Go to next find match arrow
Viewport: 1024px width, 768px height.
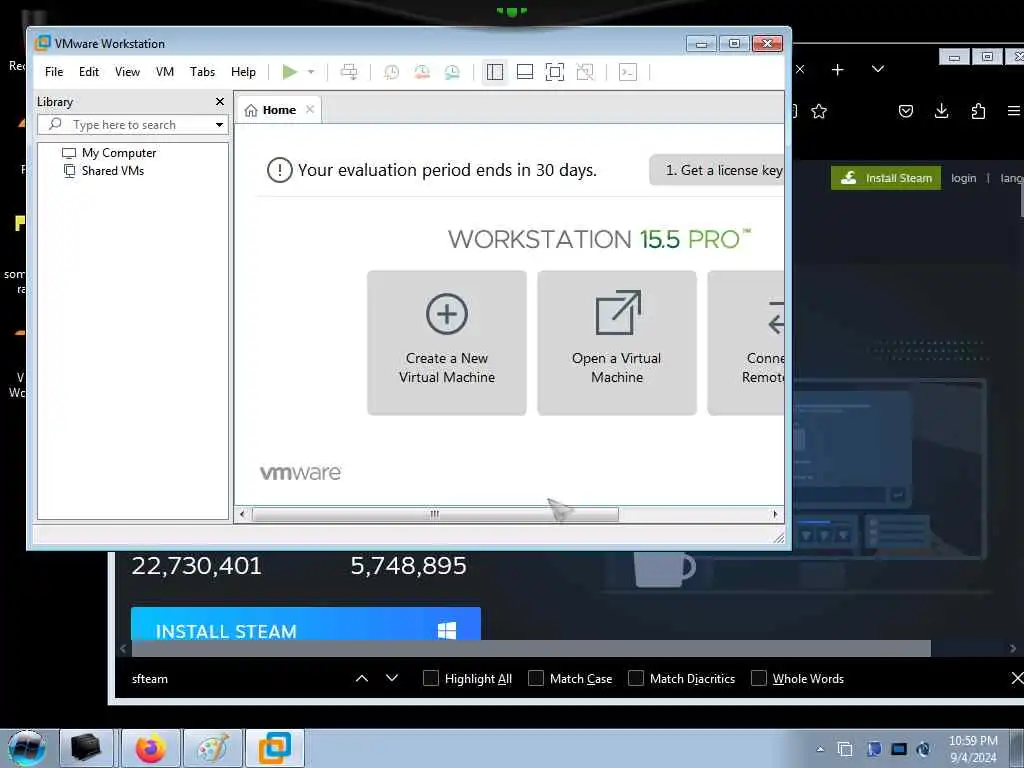pyautogui.click(x=392, y=678)
